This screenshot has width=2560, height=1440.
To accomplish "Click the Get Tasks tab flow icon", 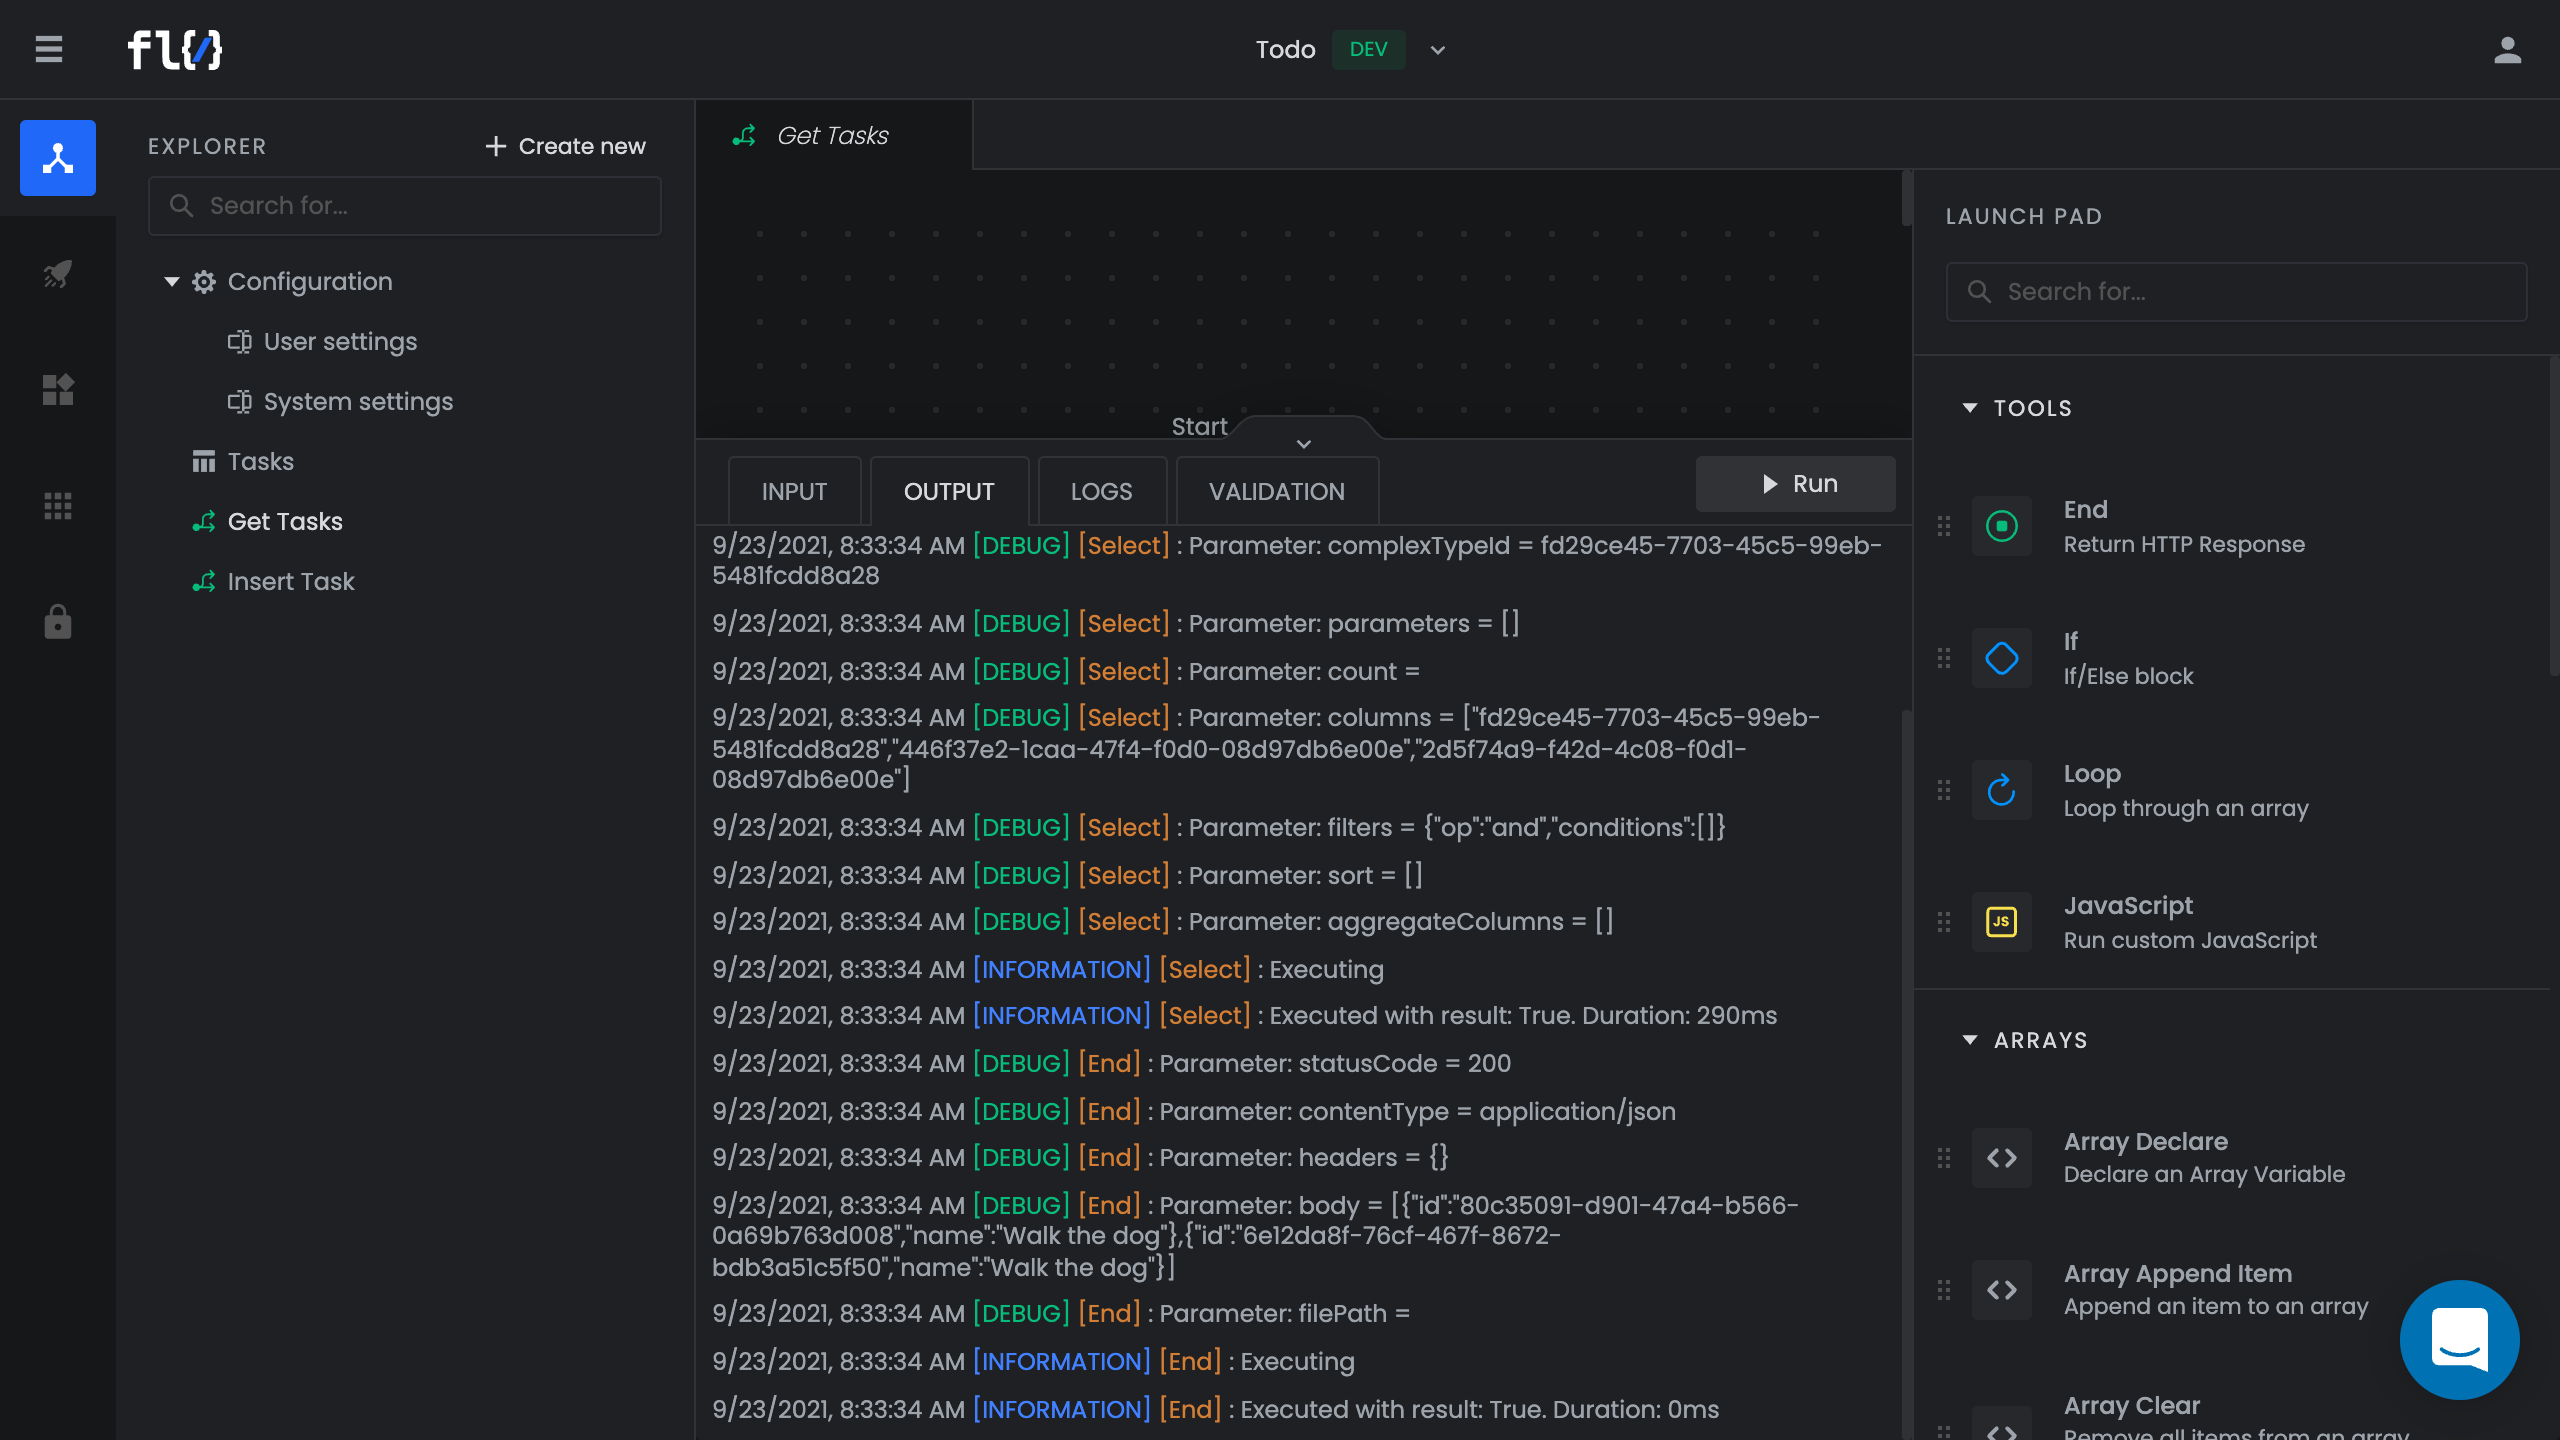I will 744,135.
